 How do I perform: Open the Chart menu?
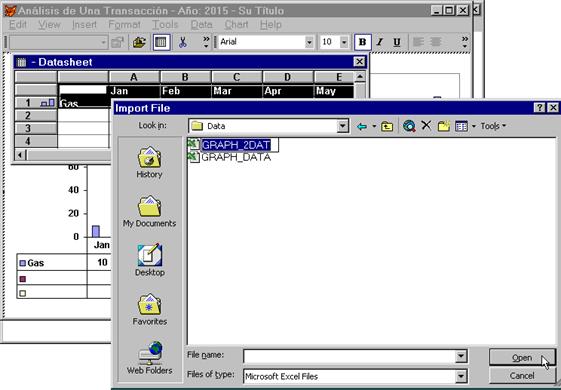(236, 25)
